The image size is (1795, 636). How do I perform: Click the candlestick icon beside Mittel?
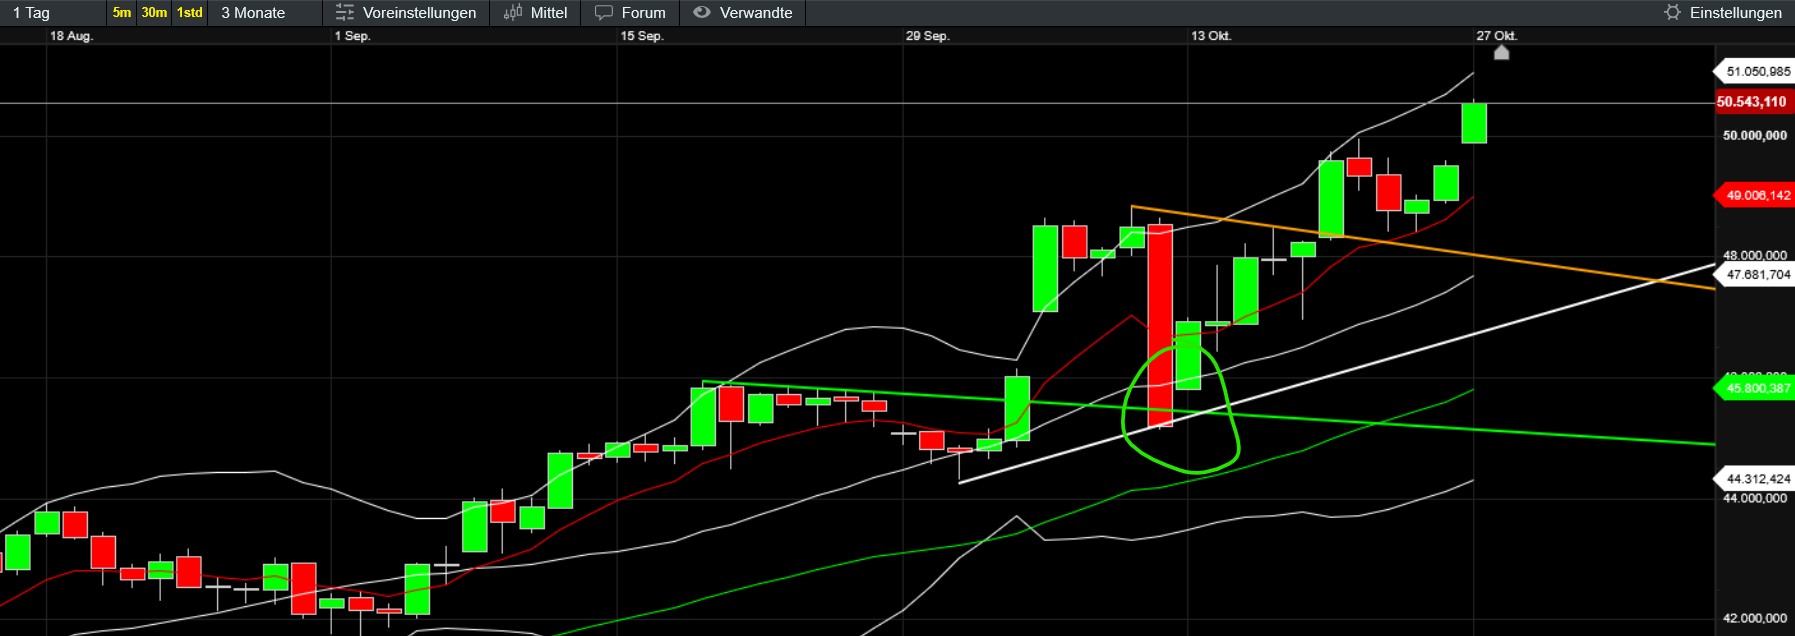(513, 13)
